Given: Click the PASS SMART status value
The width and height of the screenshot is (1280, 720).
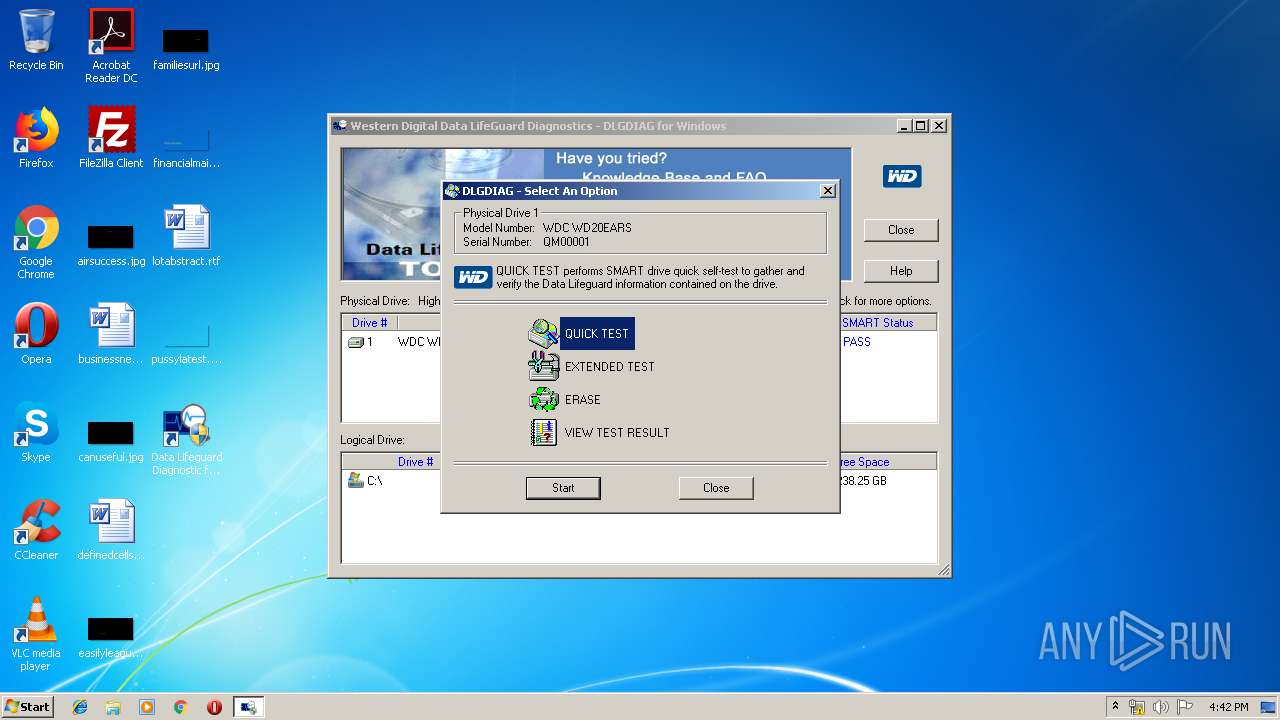Looking at the screenshot, I should point(857,342).
